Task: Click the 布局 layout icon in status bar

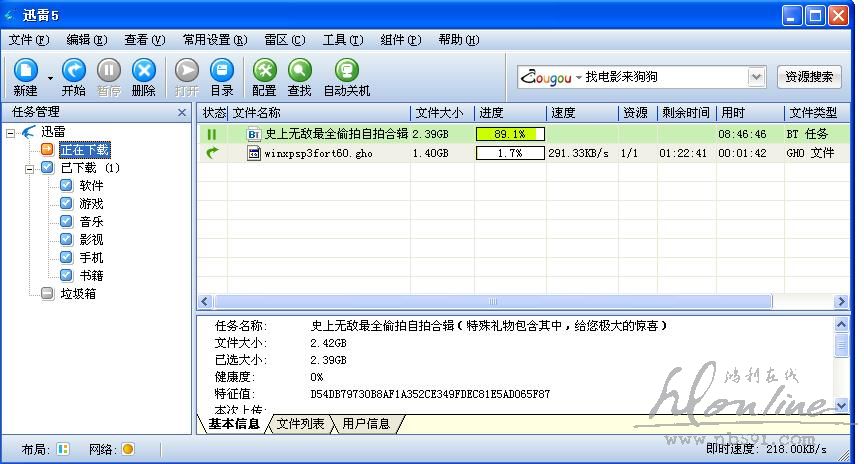Action: 63,449
